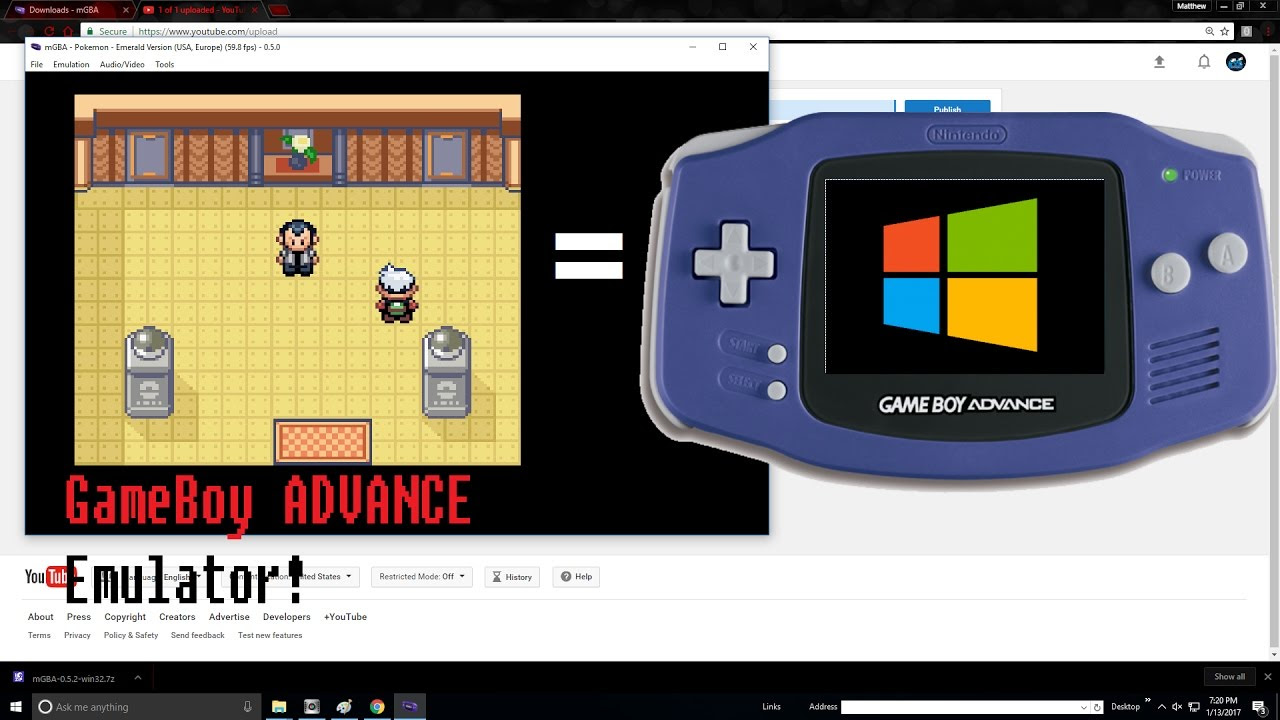Select the mGBA emulator icon in taskbar
The width and height of the screenshot is (1280, 720).
click(410, 706)
